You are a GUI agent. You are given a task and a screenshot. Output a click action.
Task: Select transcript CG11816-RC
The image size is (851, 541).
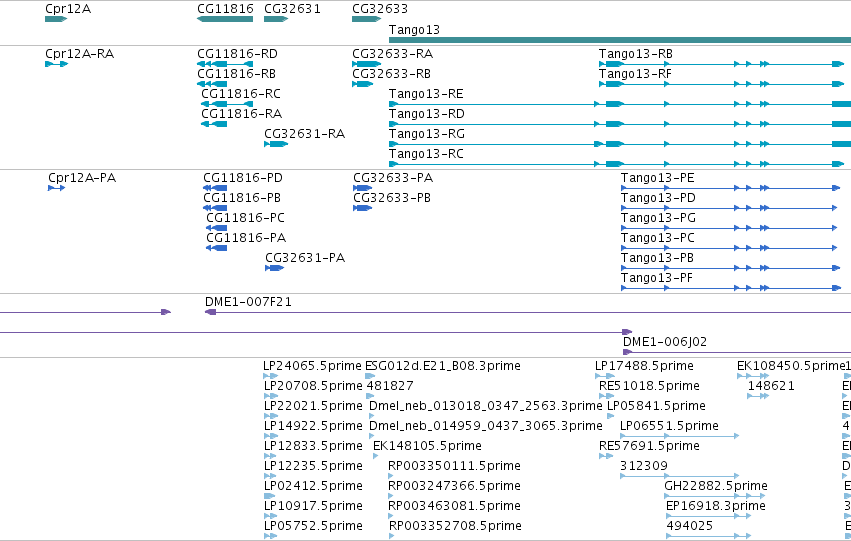tap(241, 94)
